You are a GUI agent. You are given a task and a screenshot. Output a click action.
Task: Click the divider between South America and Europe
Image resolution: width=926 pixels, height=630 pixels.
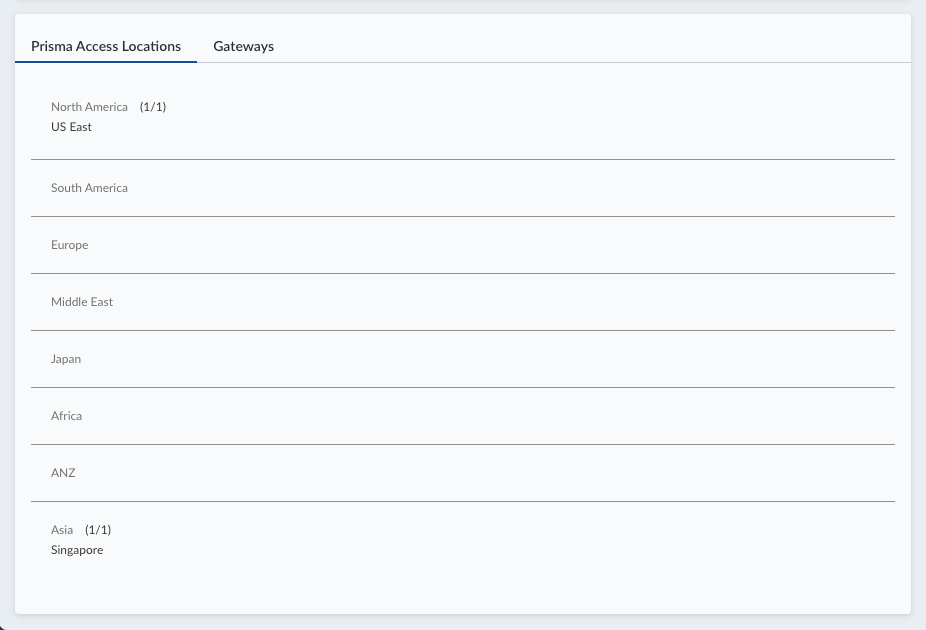click(x=463, y=216)
